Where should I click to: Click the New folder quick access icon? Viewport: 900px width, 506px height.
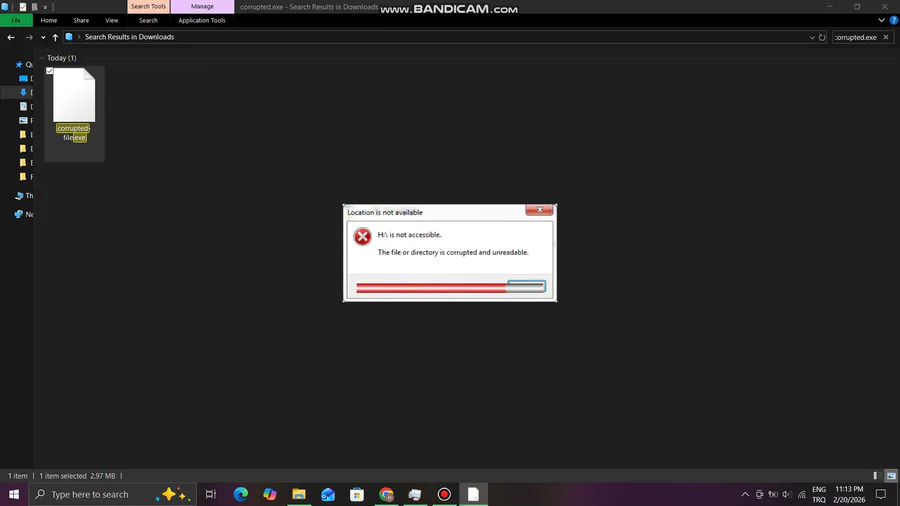[34, 7]
